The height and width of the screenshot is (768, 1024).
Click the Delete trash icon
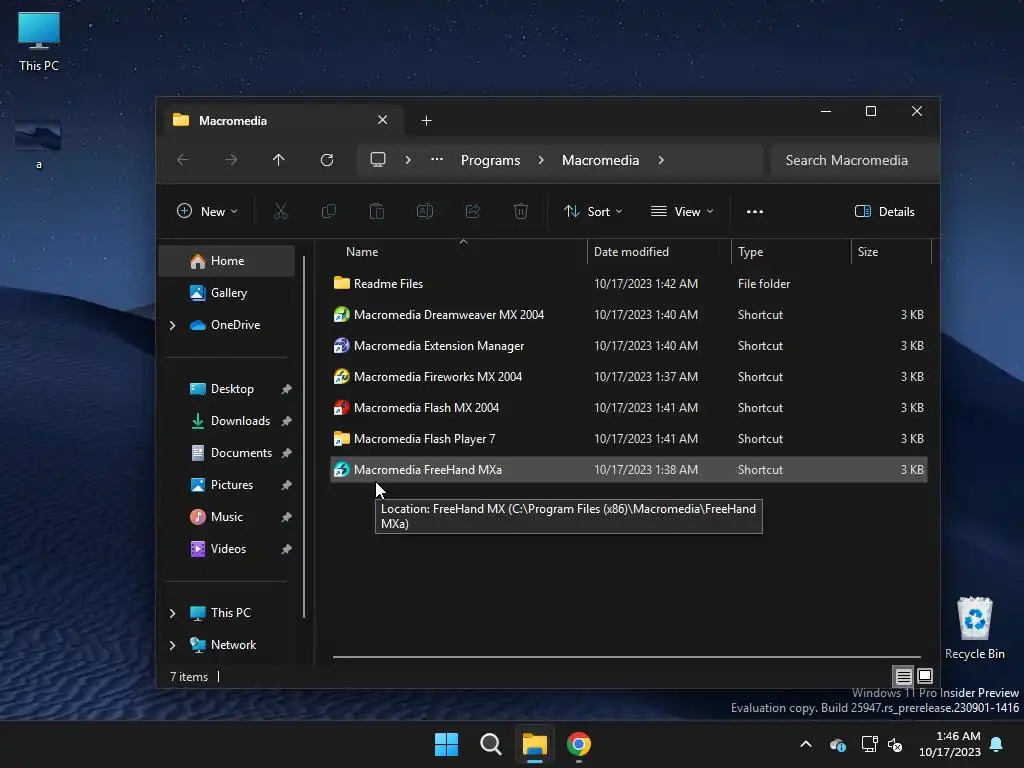point(520,211)
